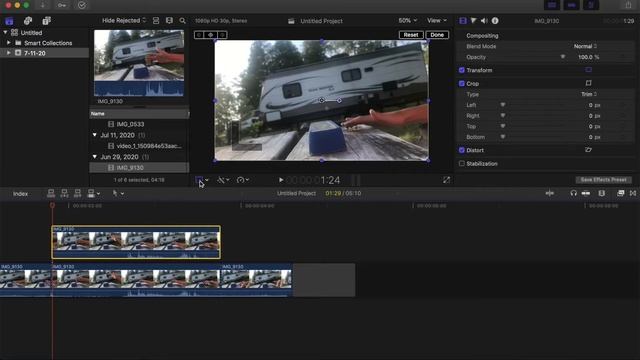Open the Video inspector tab icon

(463, 21)
